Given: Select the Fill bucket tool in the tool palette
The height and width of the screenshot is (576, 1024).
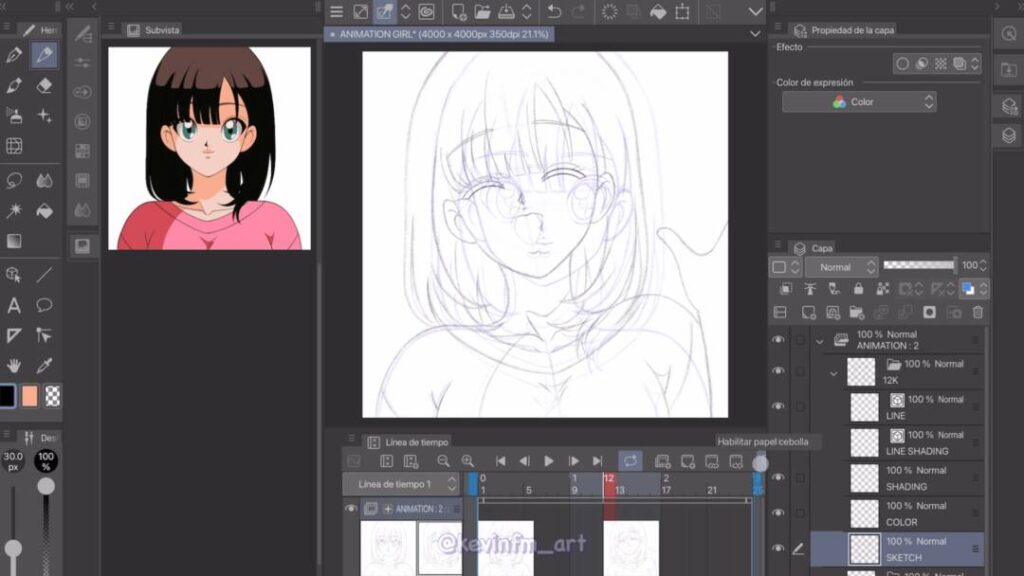Looking at the screenshot, I should point(44,210).
